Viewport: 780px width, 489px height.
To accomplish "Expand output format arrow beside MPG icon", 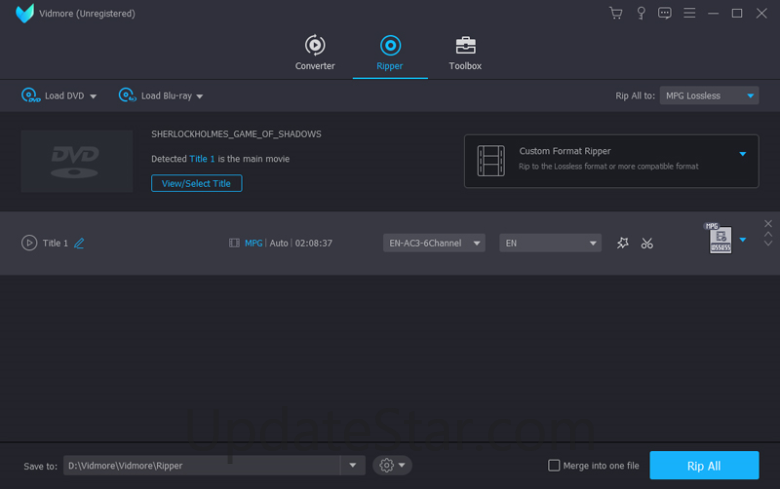I will [743, 240].
